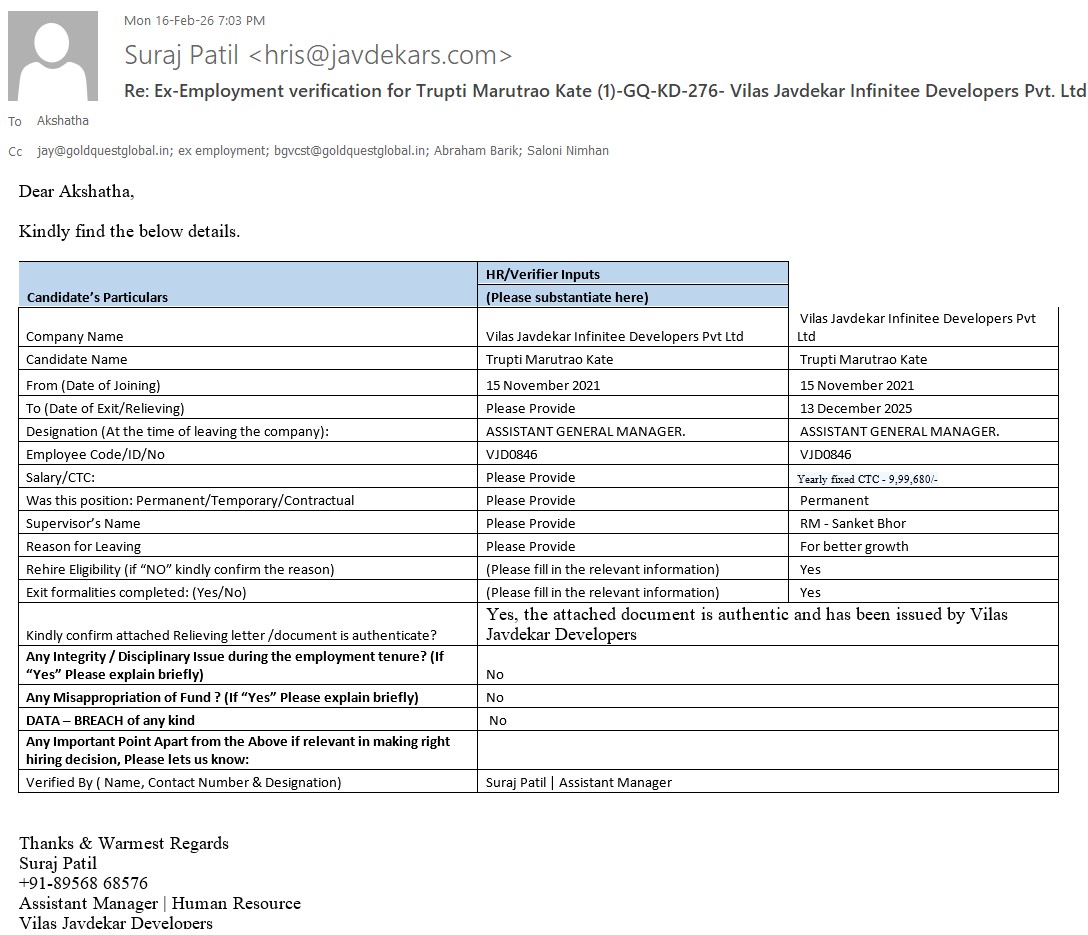This screenshot has width=1088, height=935.
Task: Select the Akshatha recipient in the To field
Action: [x=63, y=121]
